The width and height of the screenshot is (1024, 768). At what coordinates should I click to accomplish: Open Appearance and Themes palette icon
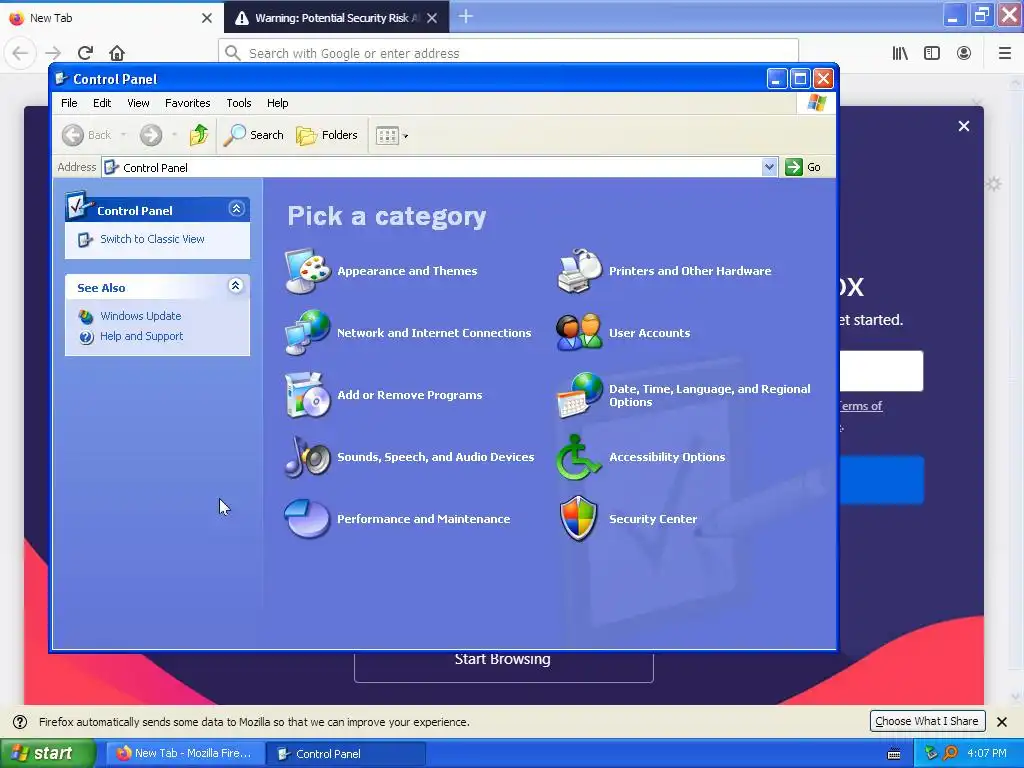point(308,271)
